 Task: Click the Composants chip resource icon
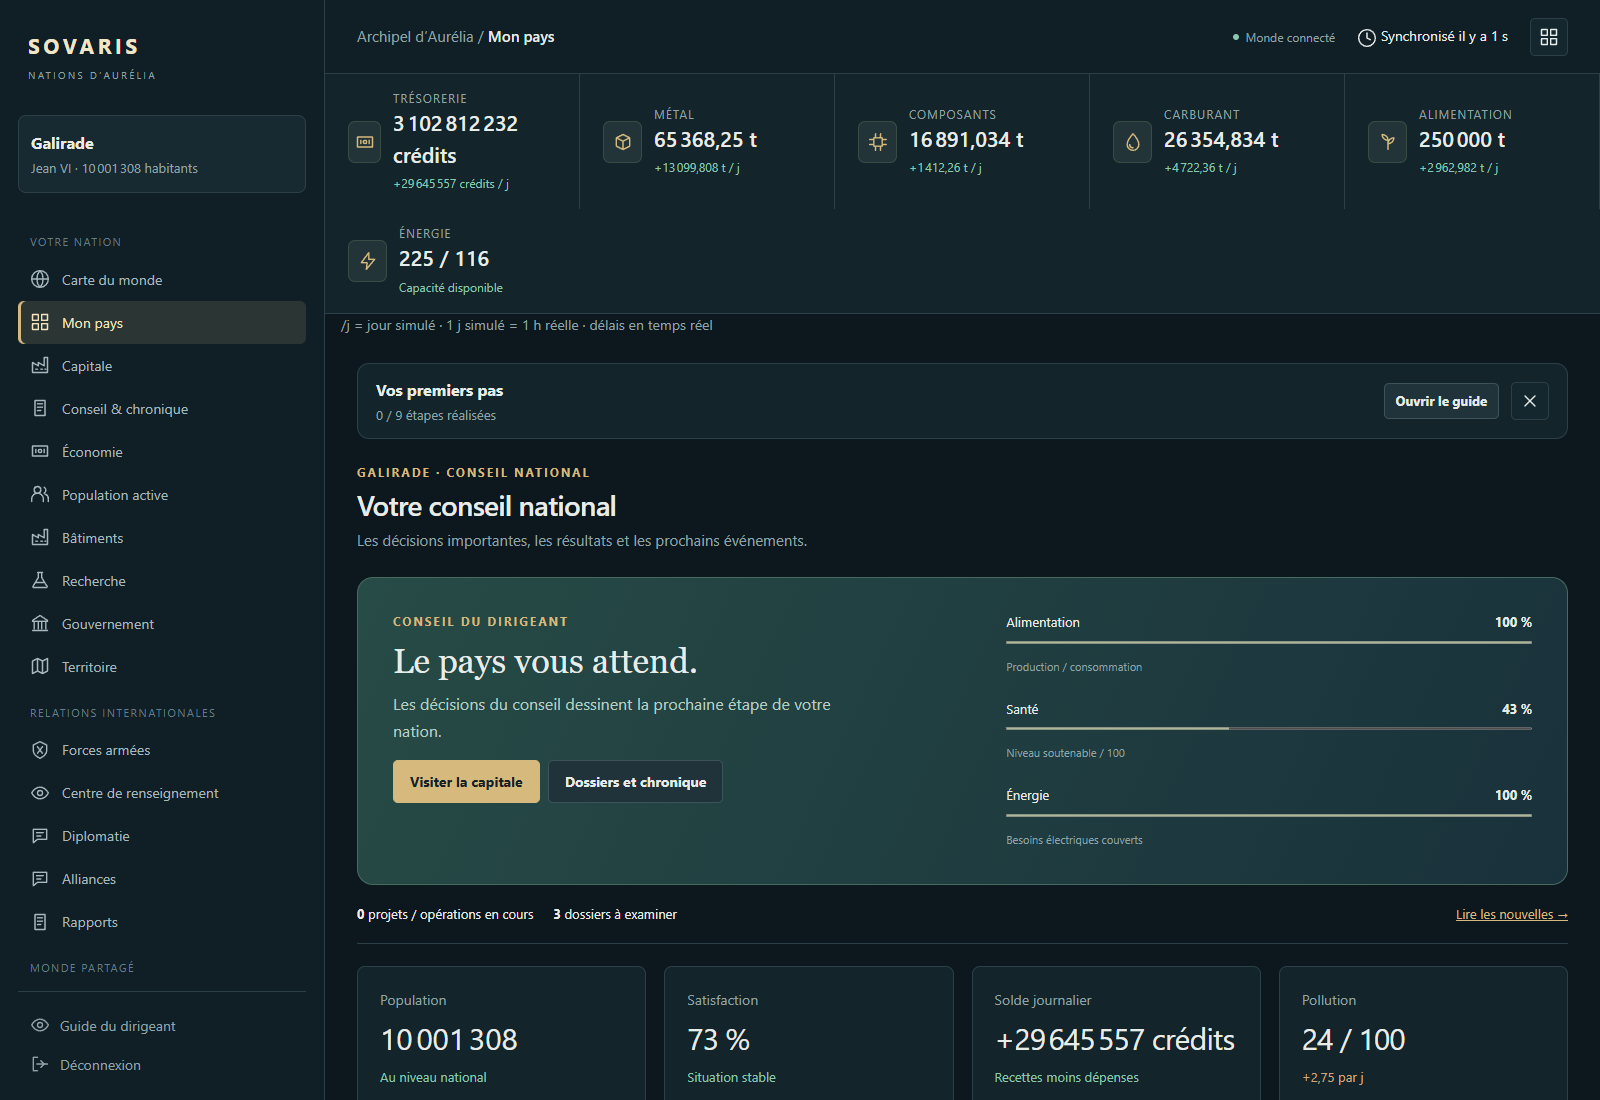click(877, 142)
